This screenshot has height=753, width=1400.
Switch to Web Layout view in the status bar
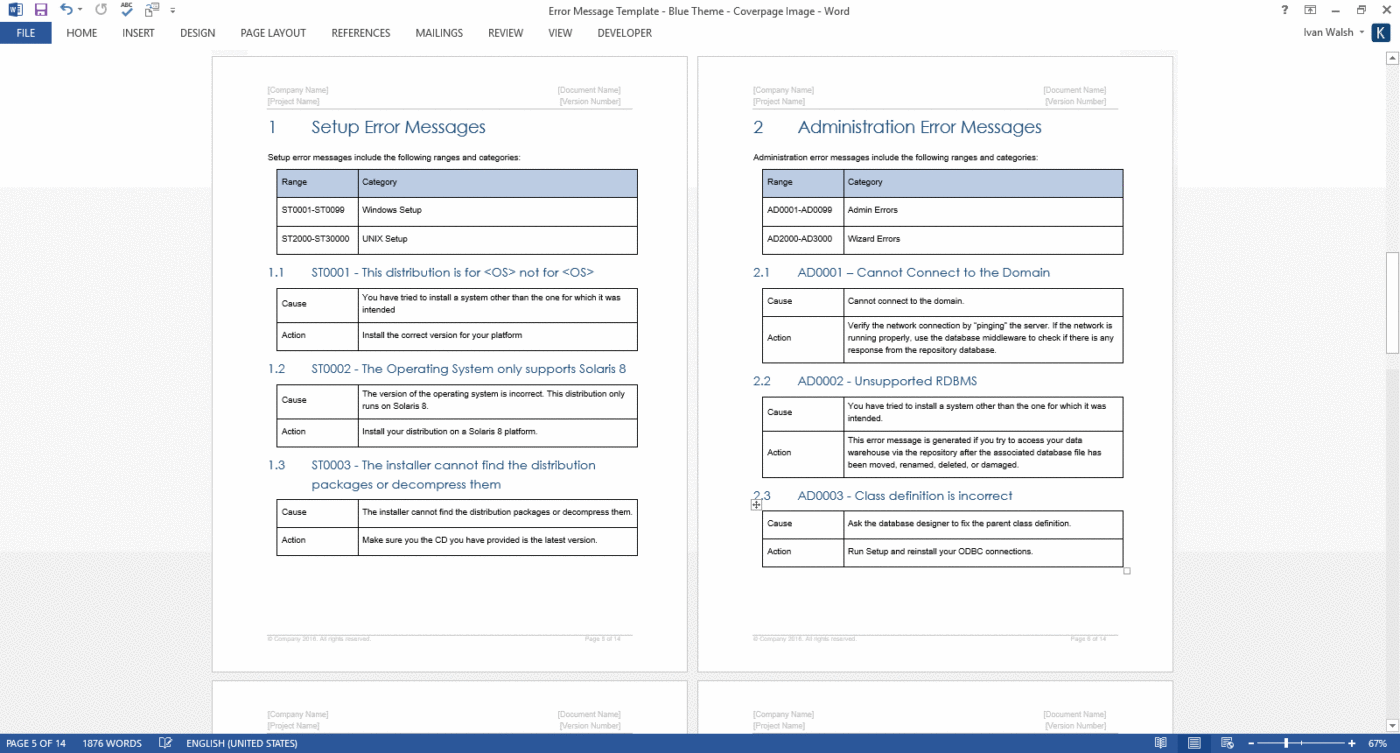click(x=1226, y=743)
